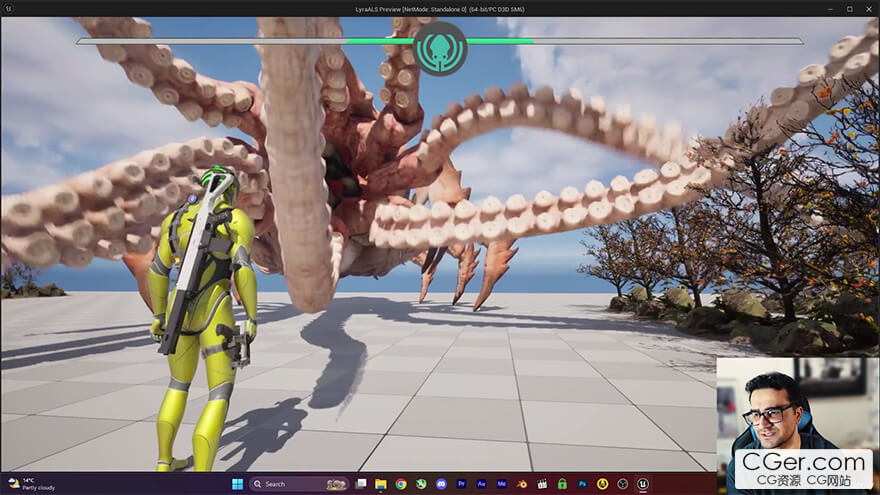Click the kraken boss emblem icon
The width and height of the screenshot is (880, 495).
pyautogui.click(x=440, y=49)
